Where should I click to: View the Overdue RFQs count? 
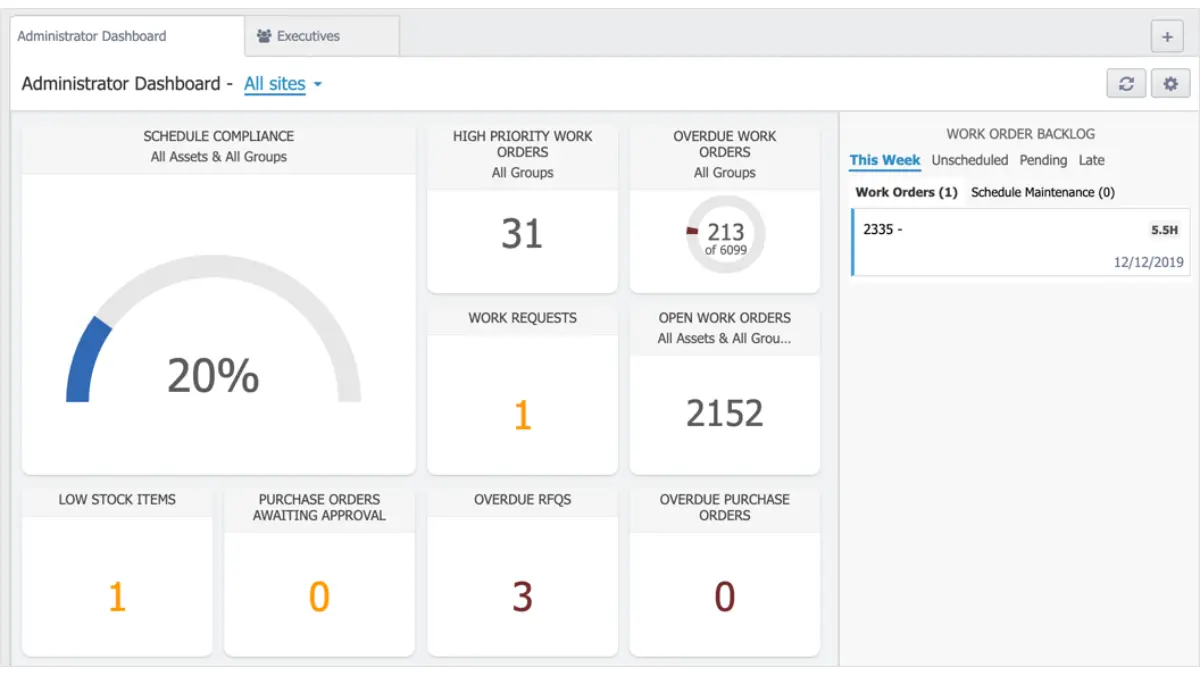(x=522, y=595)
